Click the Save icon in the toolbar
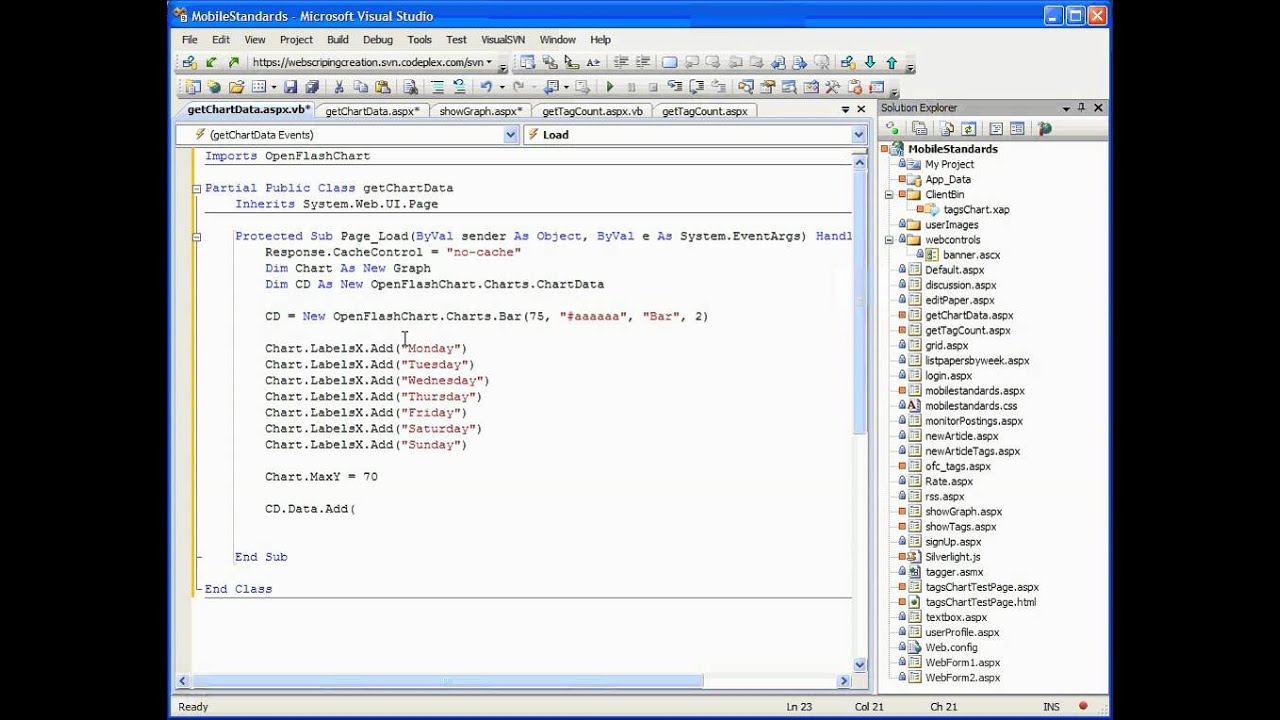This screenshot has height=720, width=1280. click(290, 87)
